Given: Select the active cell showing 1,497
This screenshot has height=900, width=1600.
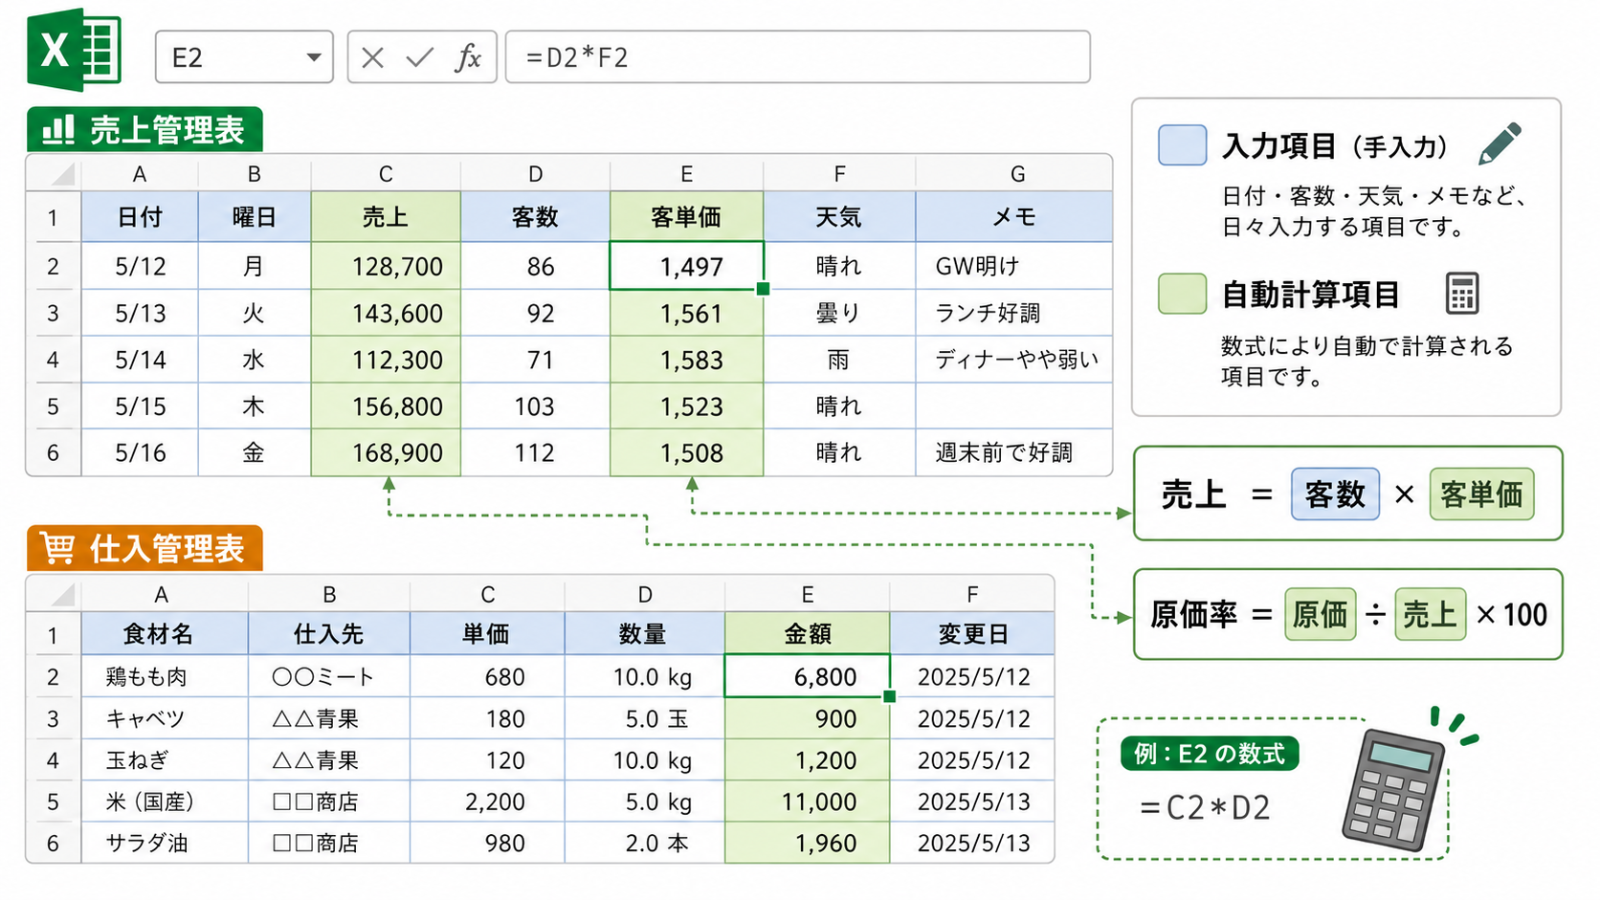Looking at the screenshot, I should 686,266.
